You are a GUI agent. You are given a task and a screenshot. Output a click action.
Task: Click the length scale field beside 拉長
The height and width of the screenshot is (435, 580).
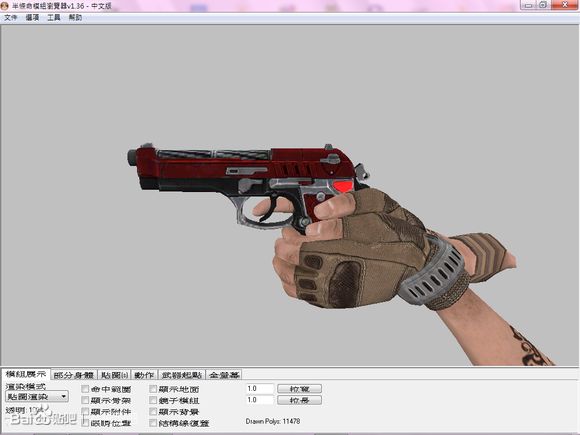260,400
